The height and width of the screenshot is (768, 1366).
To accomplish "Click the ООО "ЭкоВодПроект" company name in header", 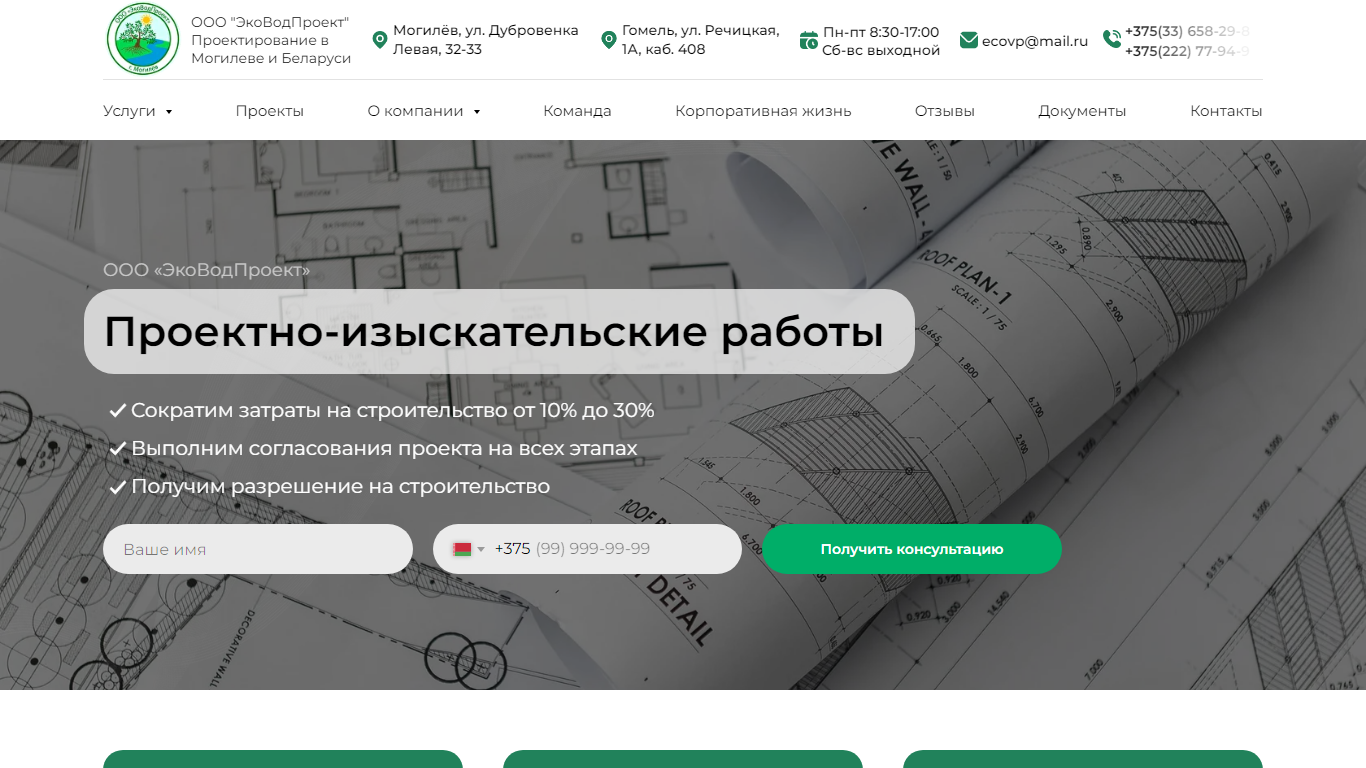I will click(x=270, y=22).
